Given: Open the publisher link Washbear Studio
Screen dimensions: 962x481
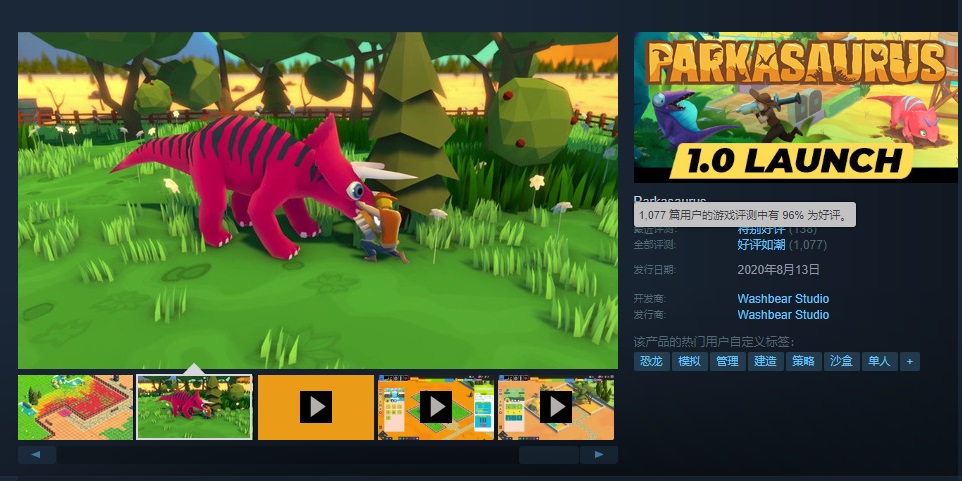Looking at the screenshot, I should [x=783, y=315].
